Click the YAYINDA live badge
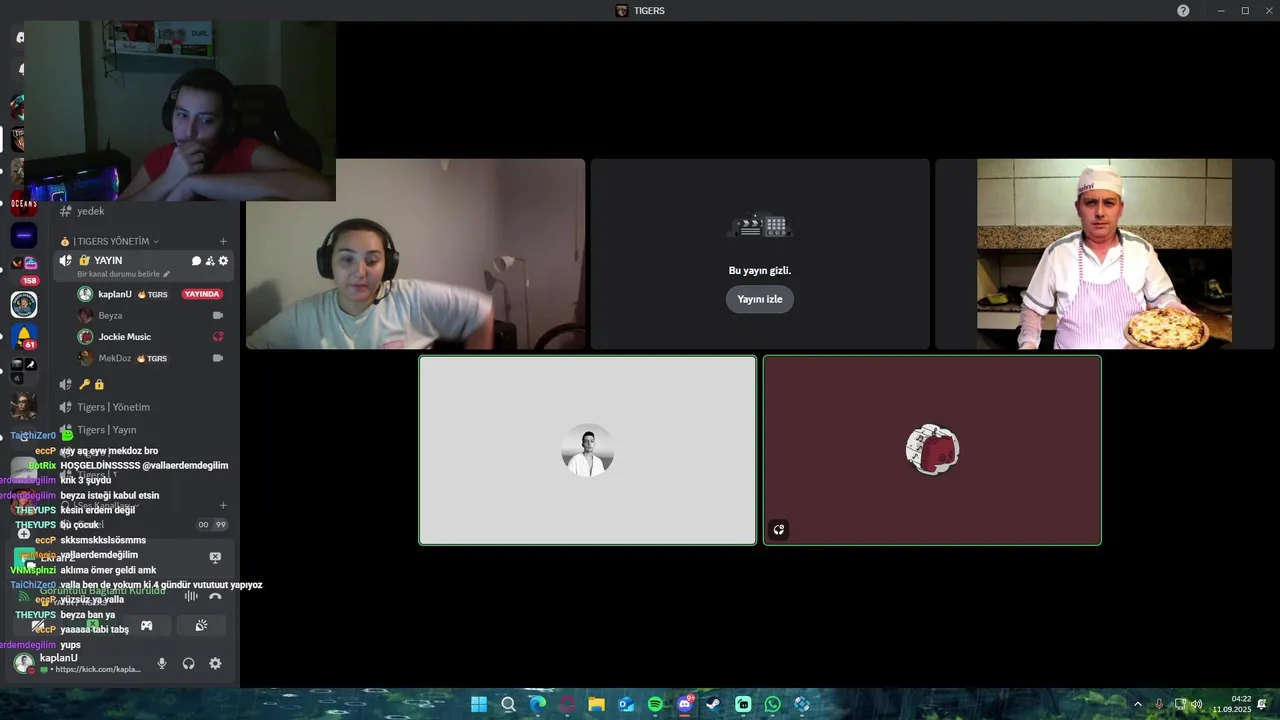The height and width of the screenshot is (720, 1280). pyautogui.click(x=202, y=294)
